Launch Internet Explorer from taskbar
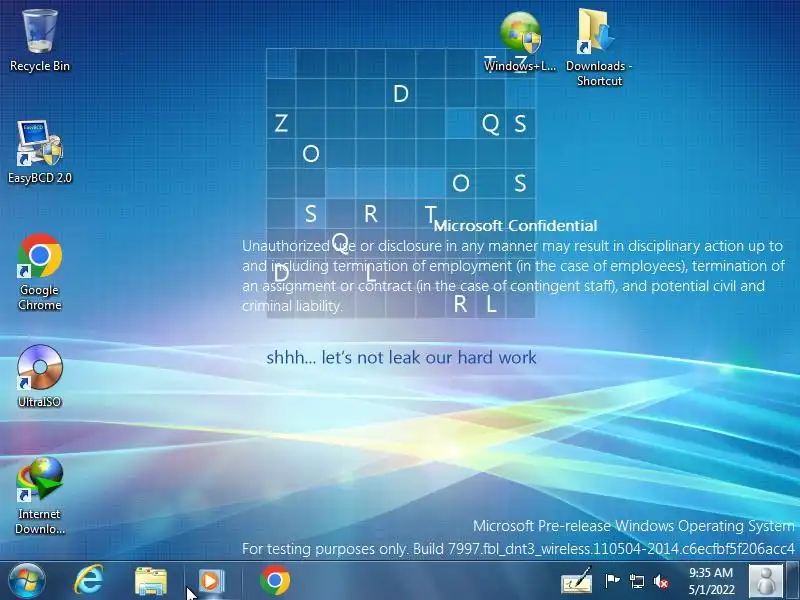 pos(89,581)
